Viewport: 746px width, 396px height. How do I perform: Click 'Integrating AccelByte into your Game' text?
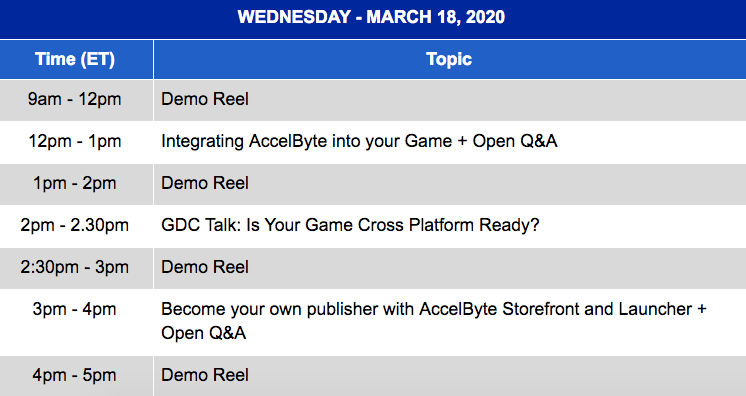306,141
